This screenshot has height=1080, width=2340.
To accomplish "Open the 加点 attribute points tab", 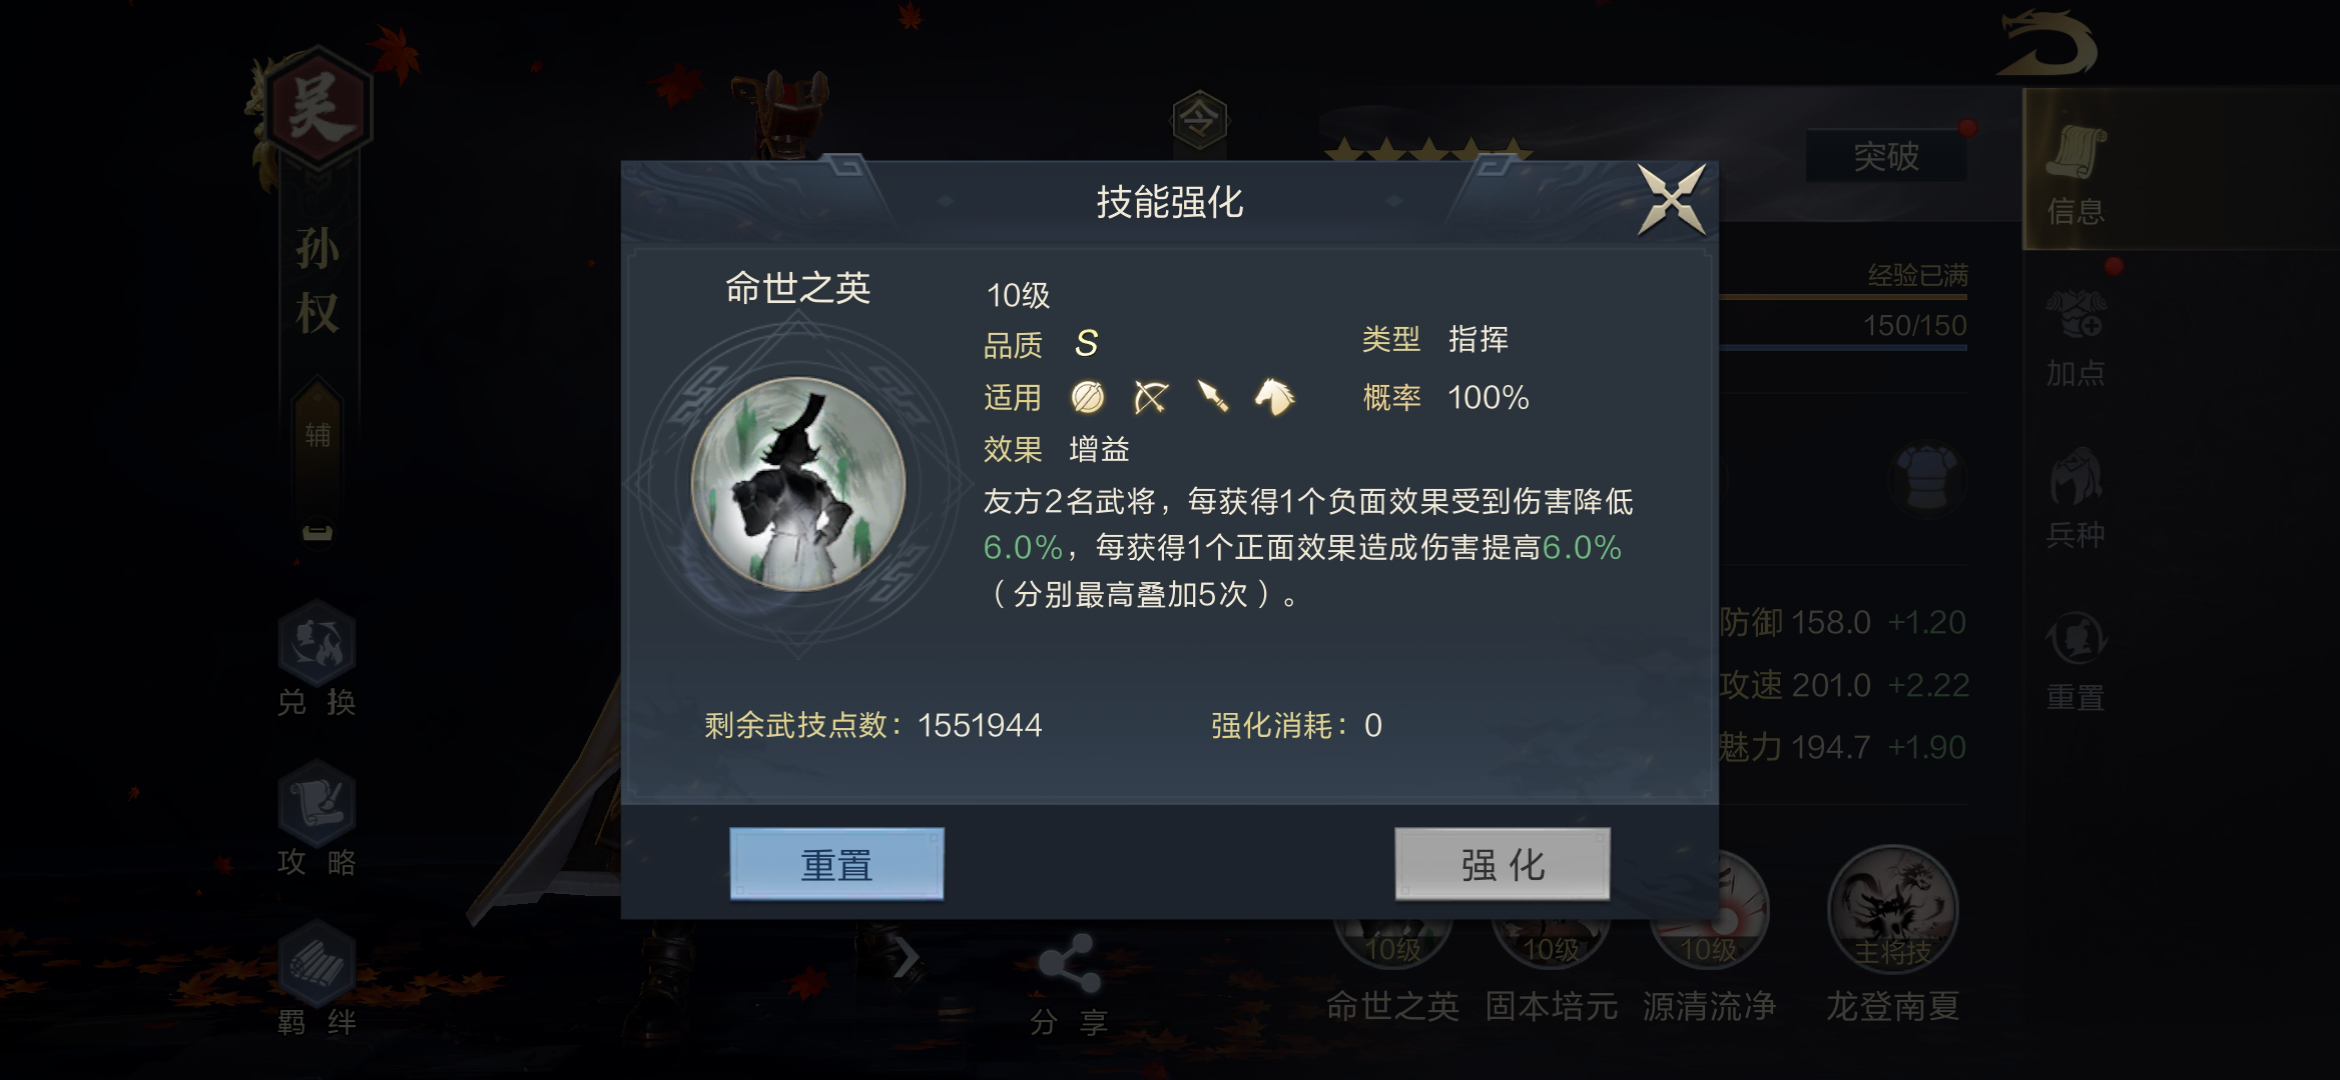I will (2076, 338).
